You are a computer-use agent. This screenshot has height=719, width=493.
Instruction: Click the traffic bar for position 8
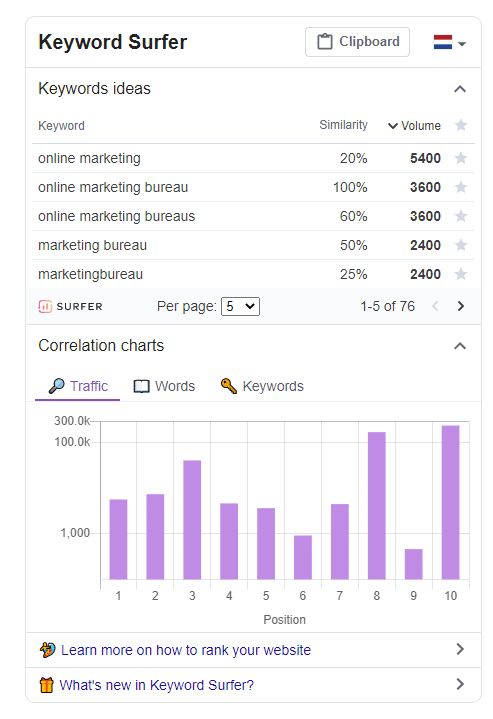pyautogui.click(x=377, y=505)
